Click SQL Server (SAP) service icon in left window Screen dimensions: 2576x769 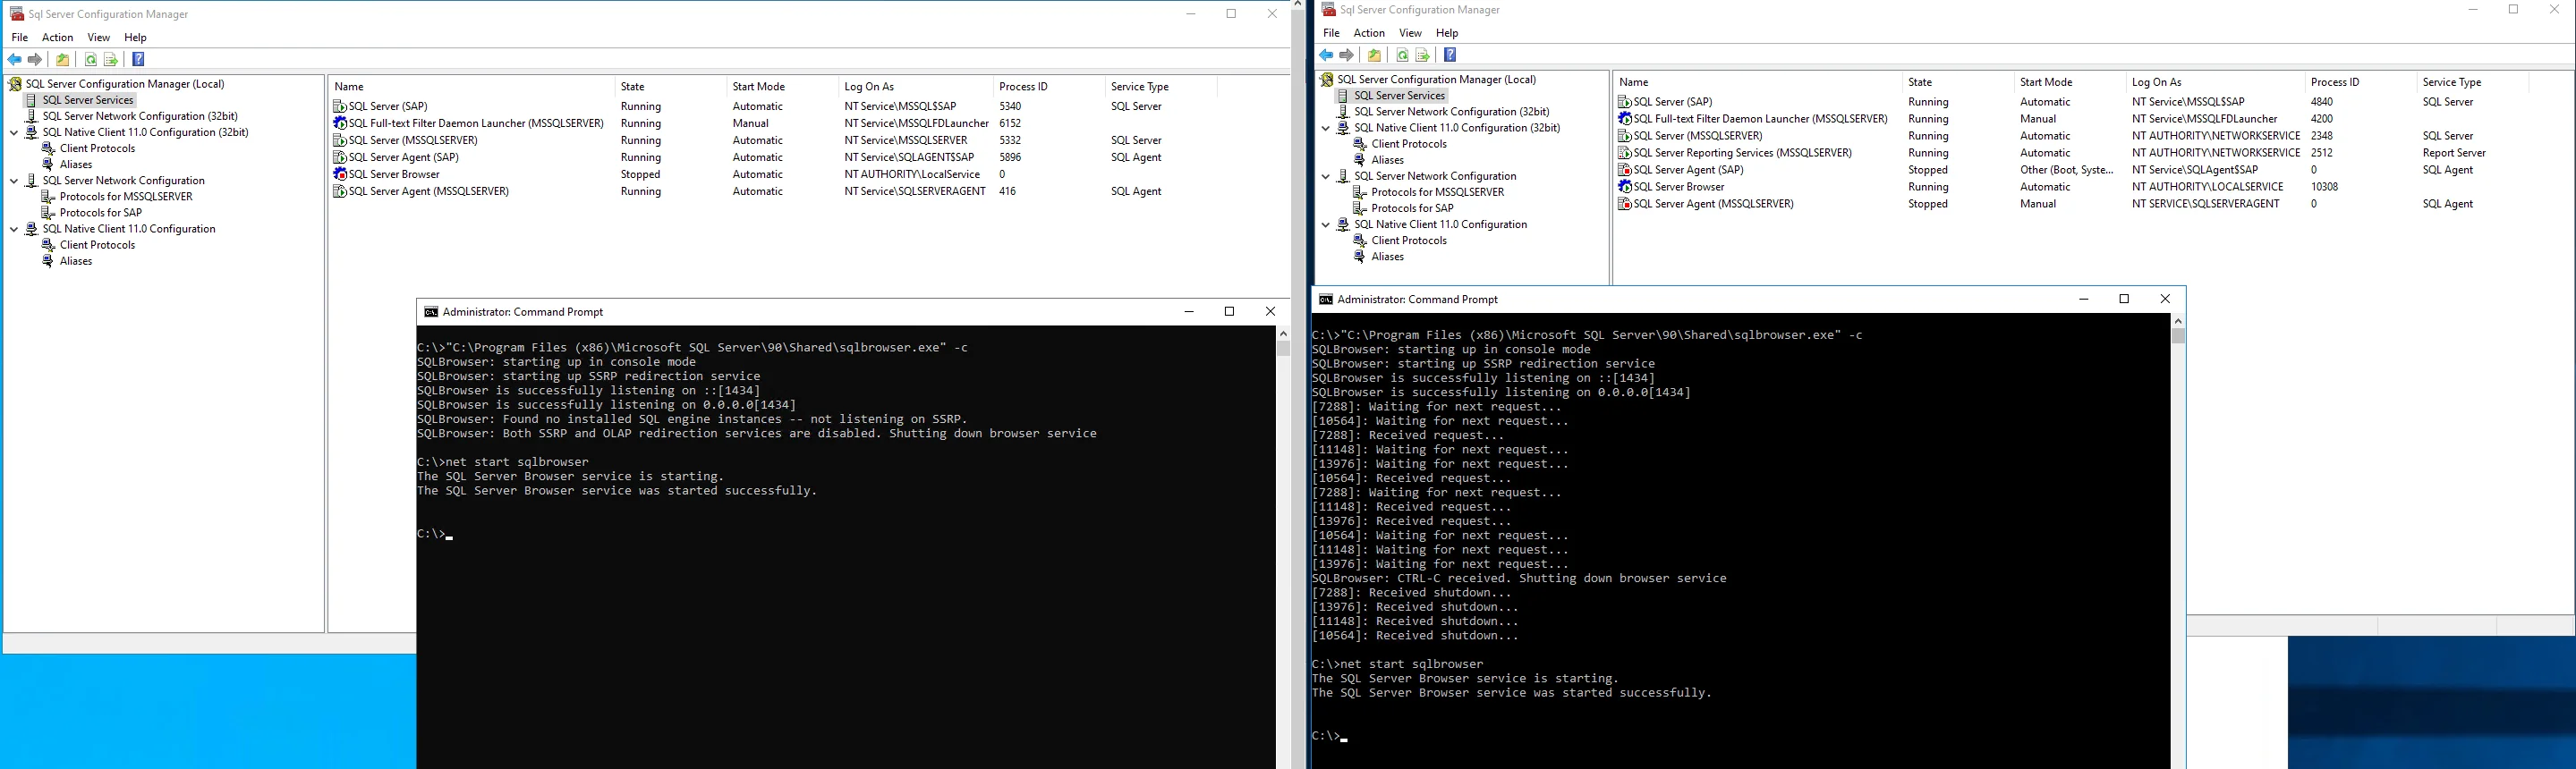click(x=340, y=106)
